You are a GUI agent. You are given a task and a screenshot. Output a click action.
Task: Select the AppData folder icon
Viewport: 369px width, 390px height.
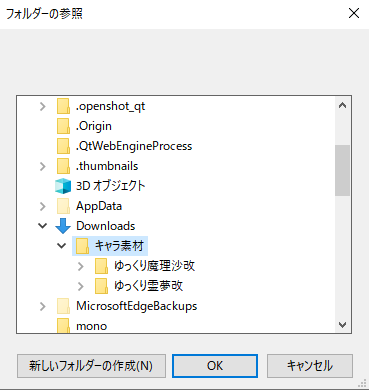[x=63, y=206]
